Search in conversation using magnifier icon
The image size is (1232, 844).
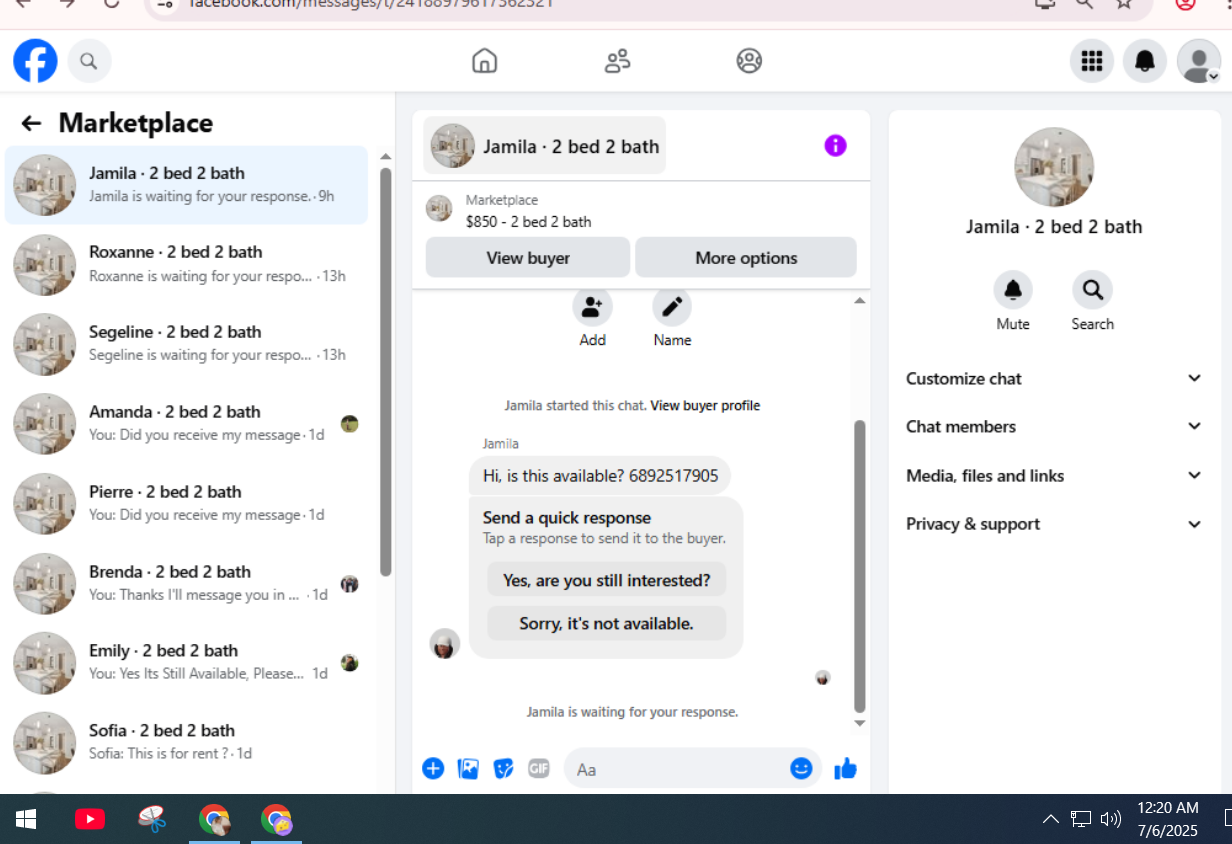point(1092,290)
